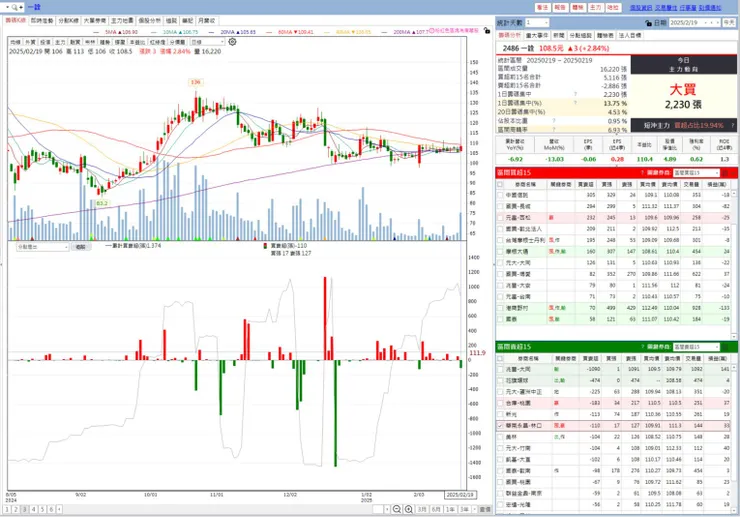Screen dimensions: 740x517
Task: Select the 花旗環球 row in sell list
Action: [x=614, y=380]
